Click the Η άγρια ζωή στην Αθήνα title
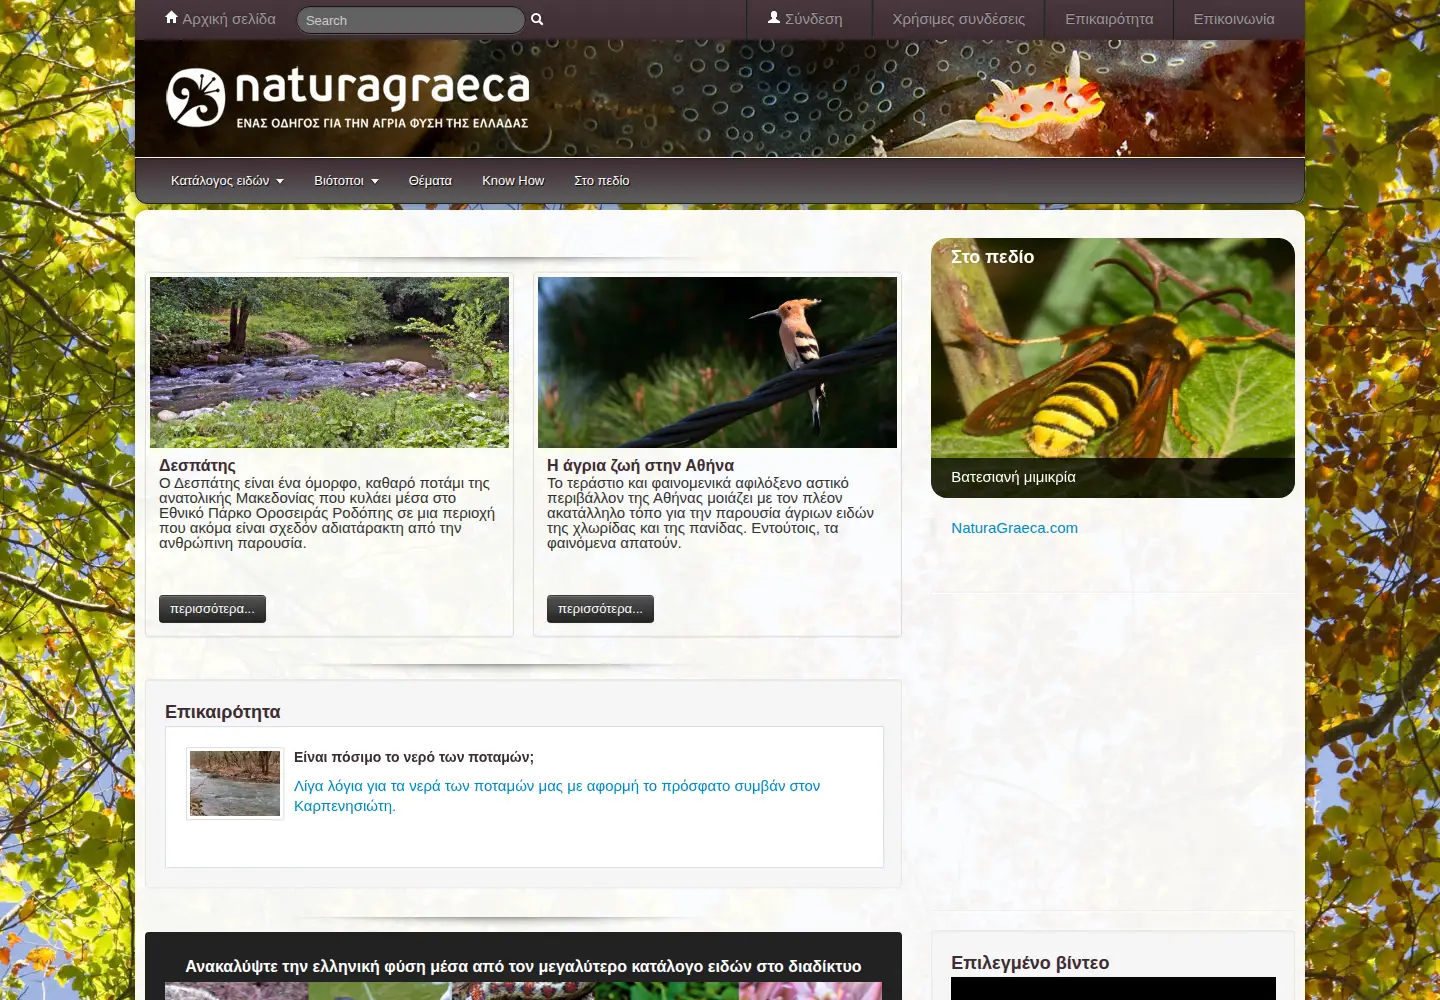This screenshot has height=1000, width=1440. tap(640, 465)
